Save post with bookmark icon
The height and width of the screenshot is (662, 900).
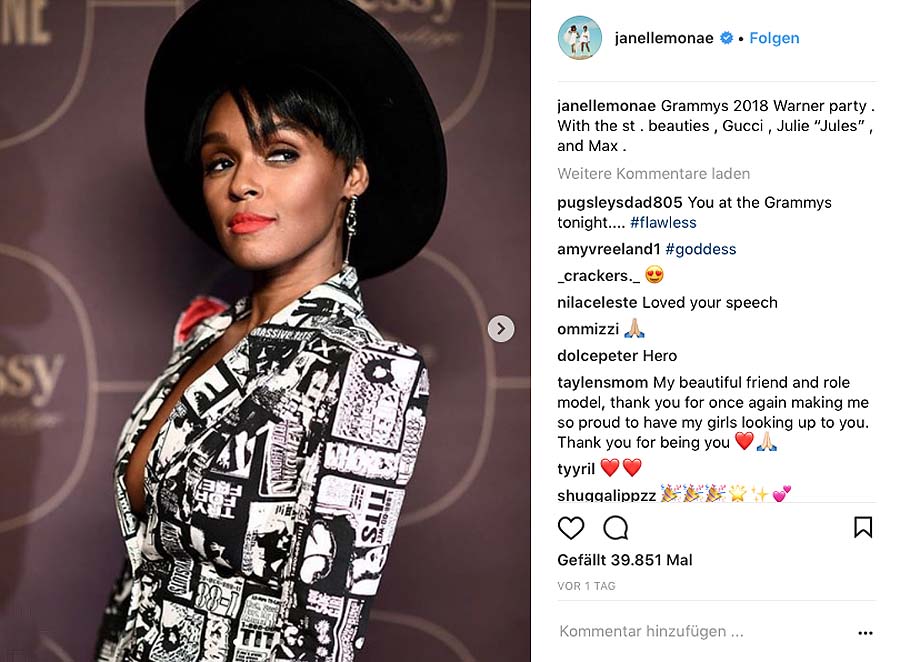point(863,527)
